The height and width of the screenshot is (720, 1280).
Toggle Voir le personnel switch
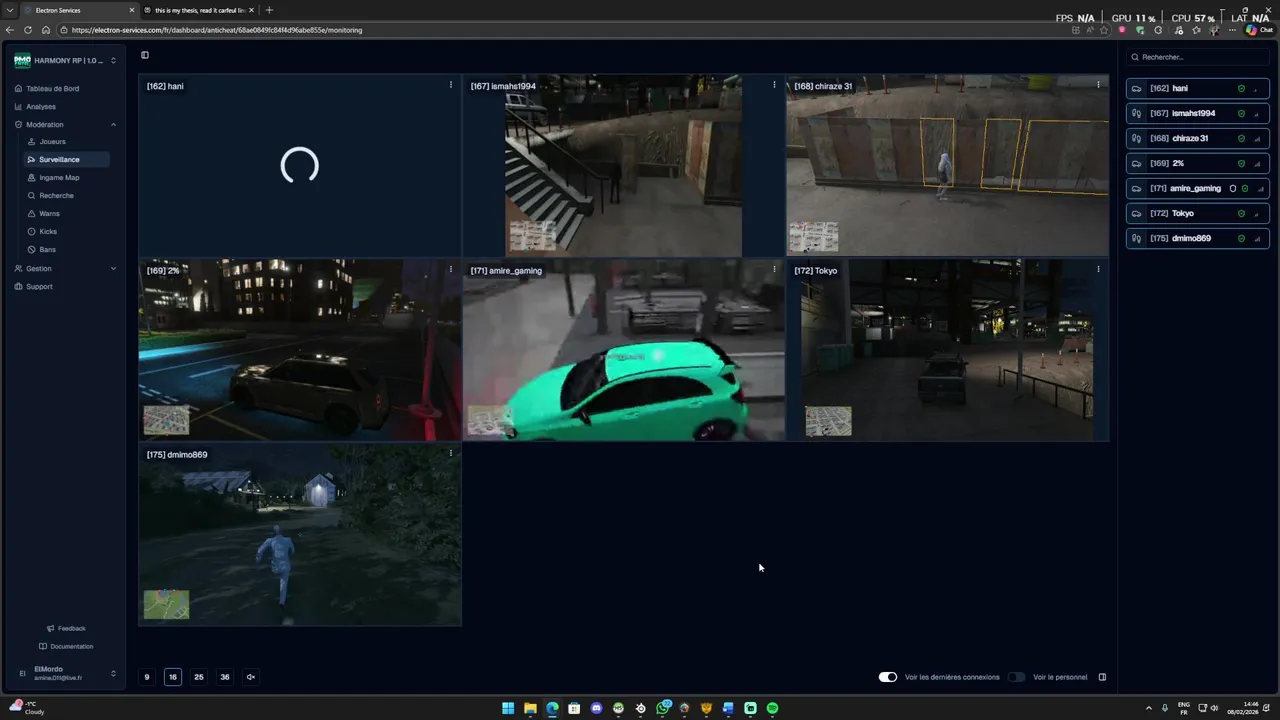tap(1017, 677)
